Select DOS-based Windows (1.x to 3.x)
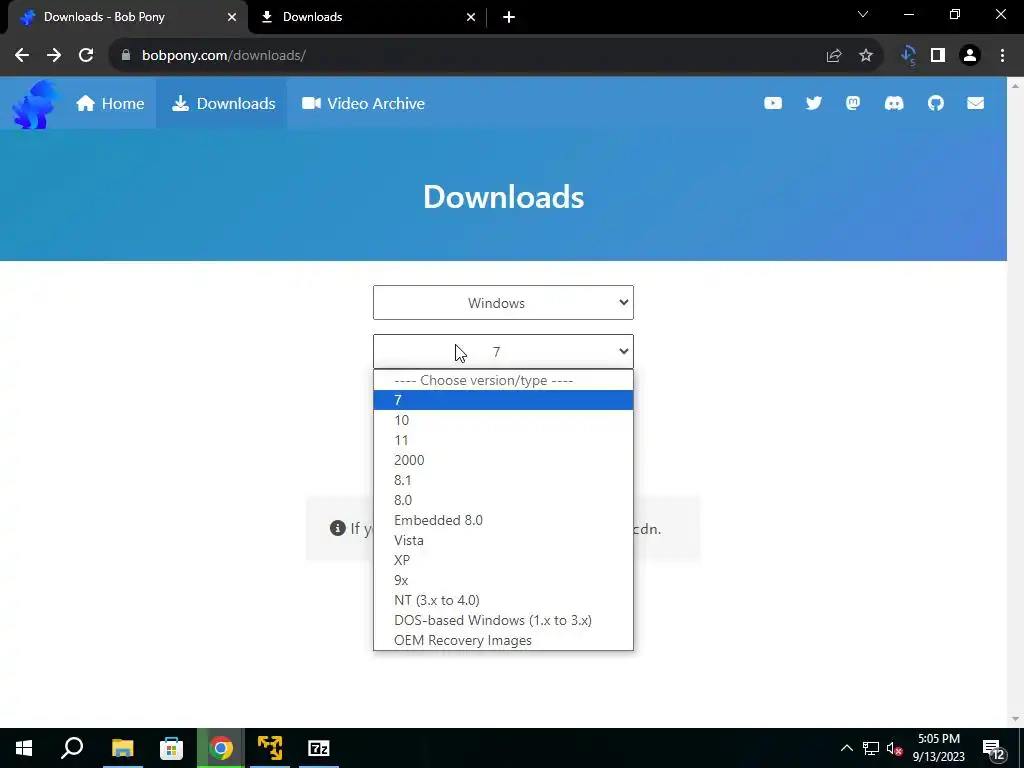This screenshot has width=1024, height=768. [x=503, y=620]
